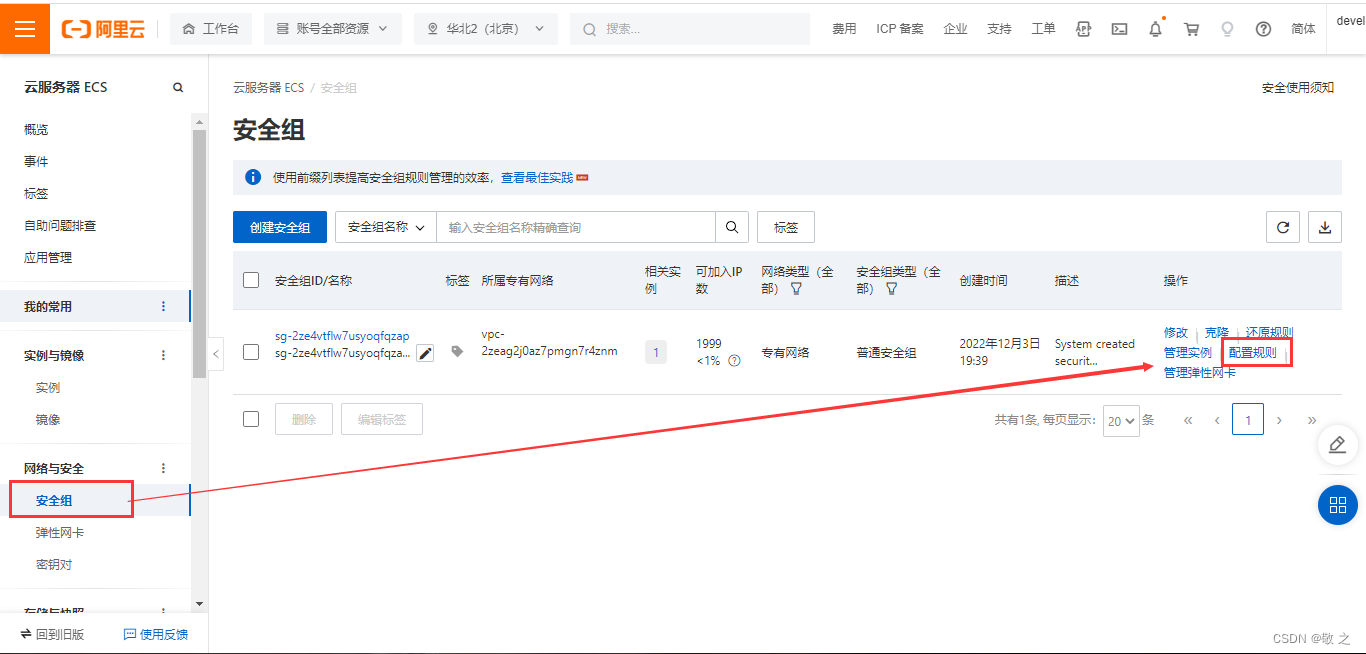Open the orange hamburger menu
Screen dimensions: 1366x654
25,29
